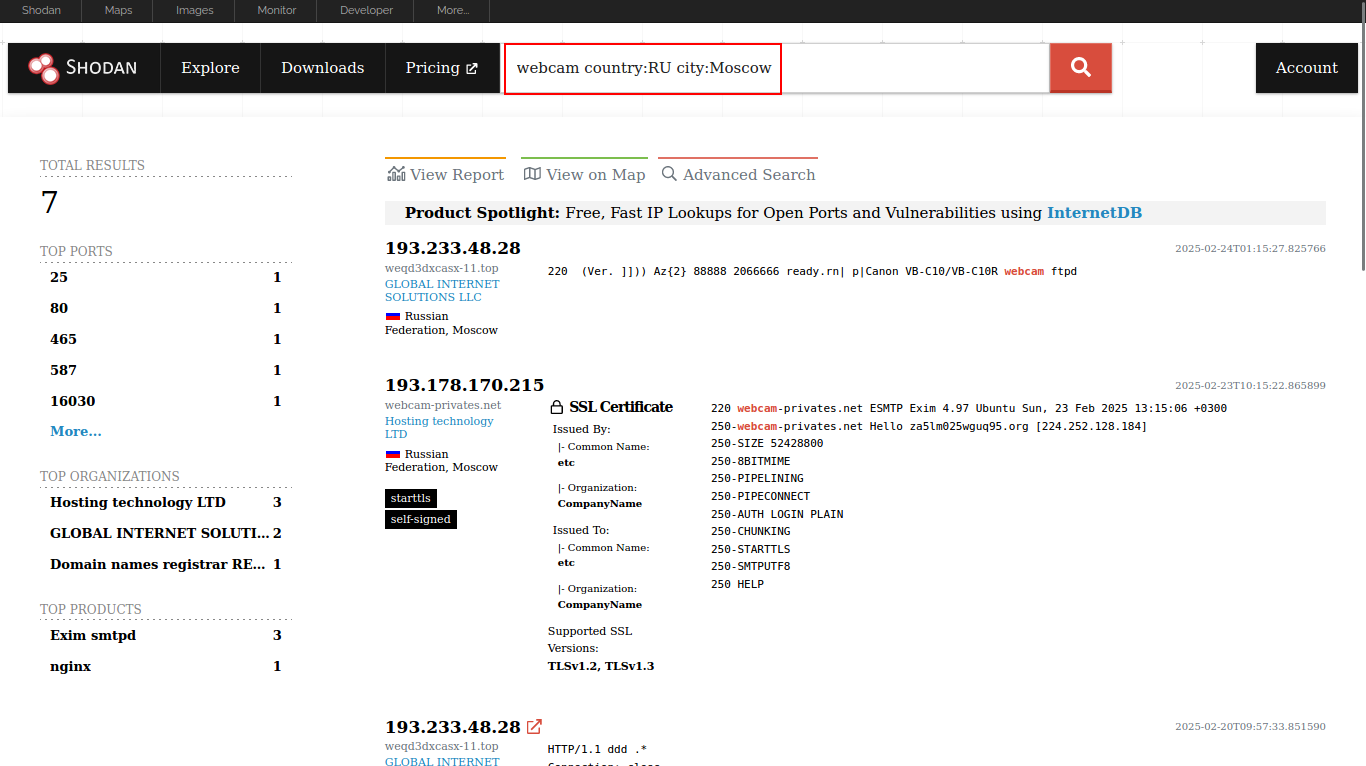
Task: Click the total results count 7
Action: (49, 203)
